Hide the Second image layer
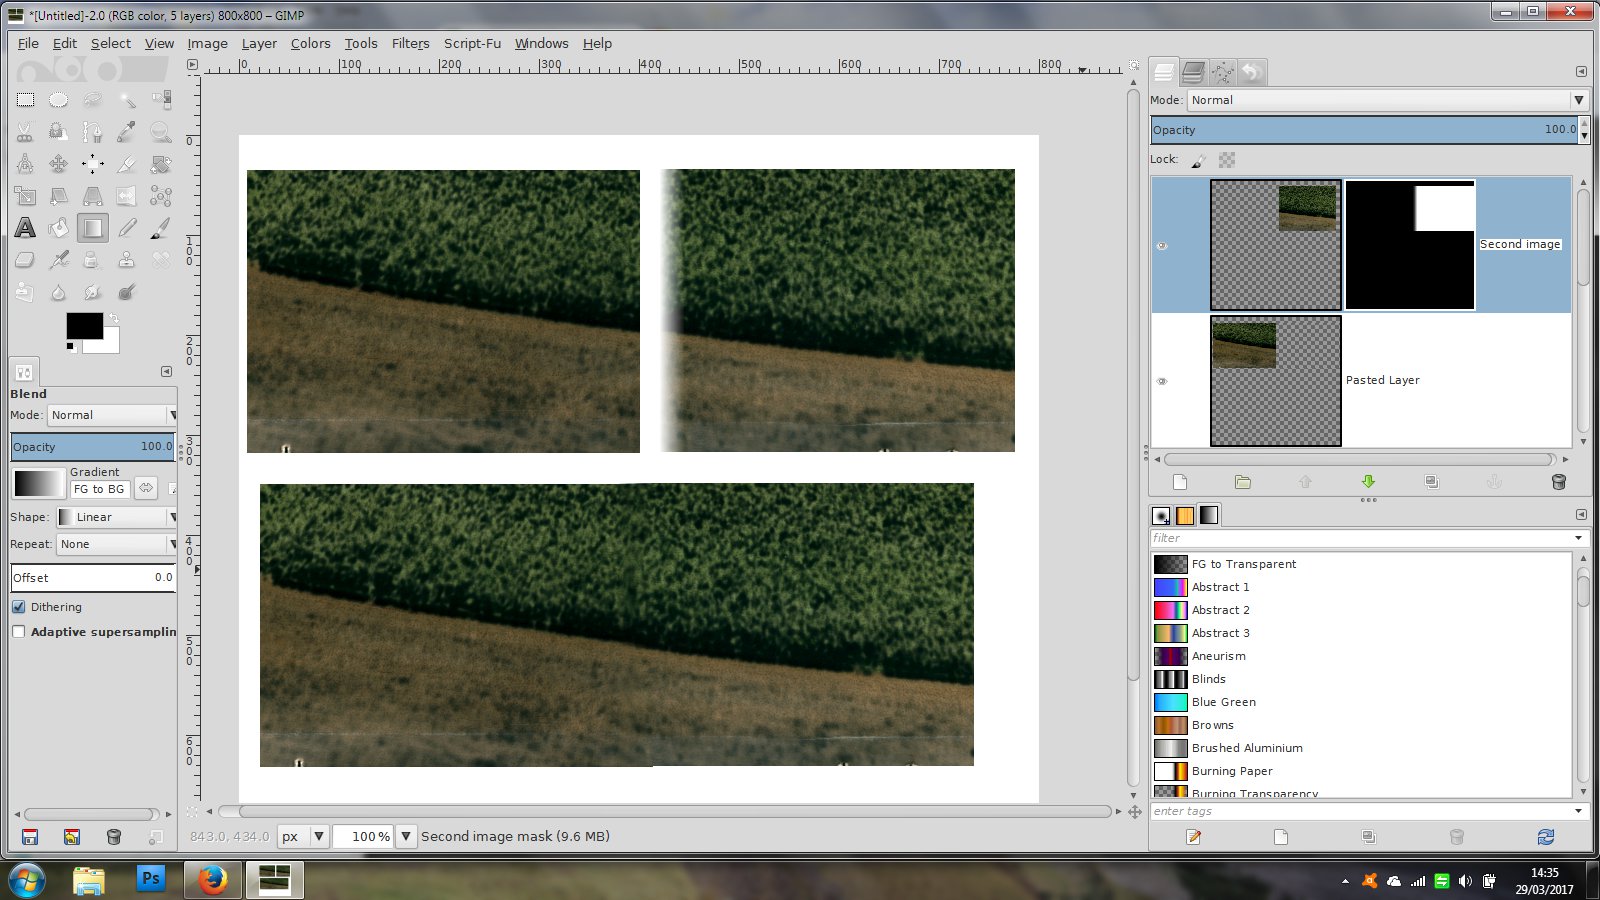The height and width of the screenshot is (900, 1600). pos(1162,246)
